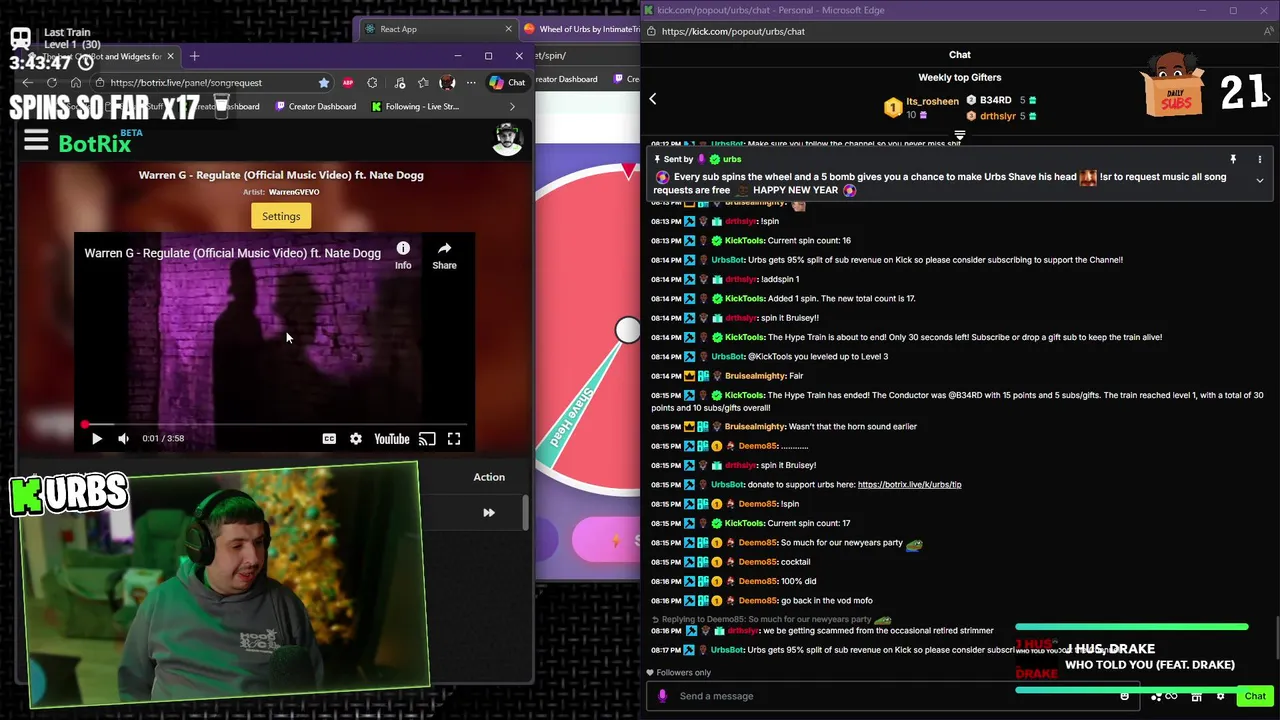Play the Warren G Regulate video
1280x720 pixels.
96,438
